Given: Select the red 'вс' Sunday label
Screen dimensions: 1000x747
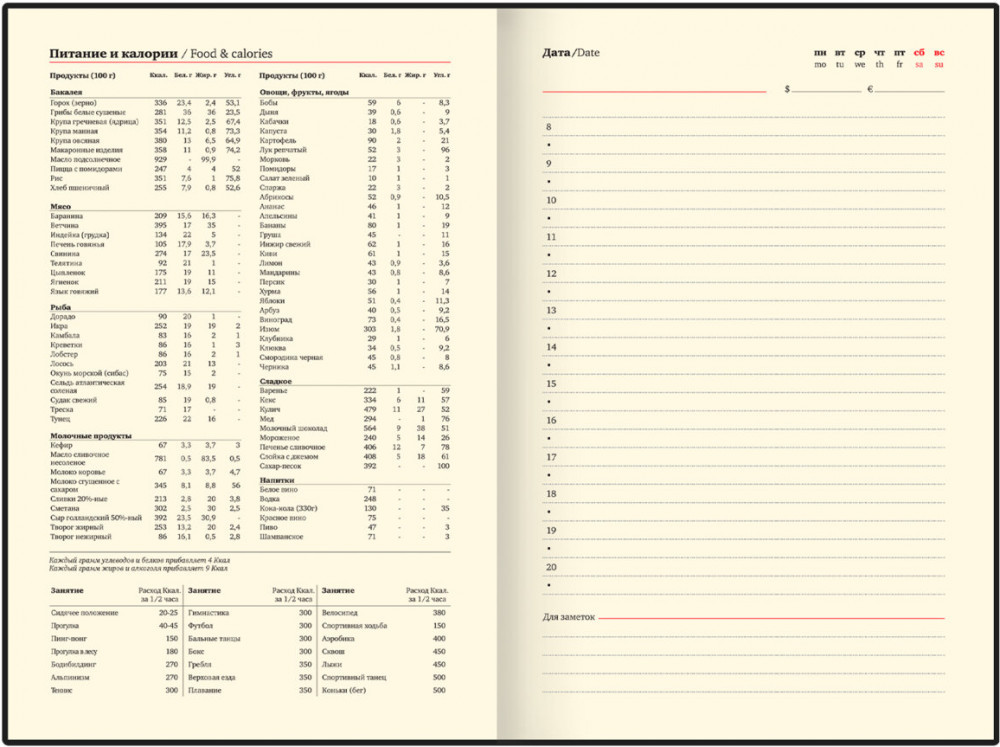Looking at the screenshot, I should 939,52.
